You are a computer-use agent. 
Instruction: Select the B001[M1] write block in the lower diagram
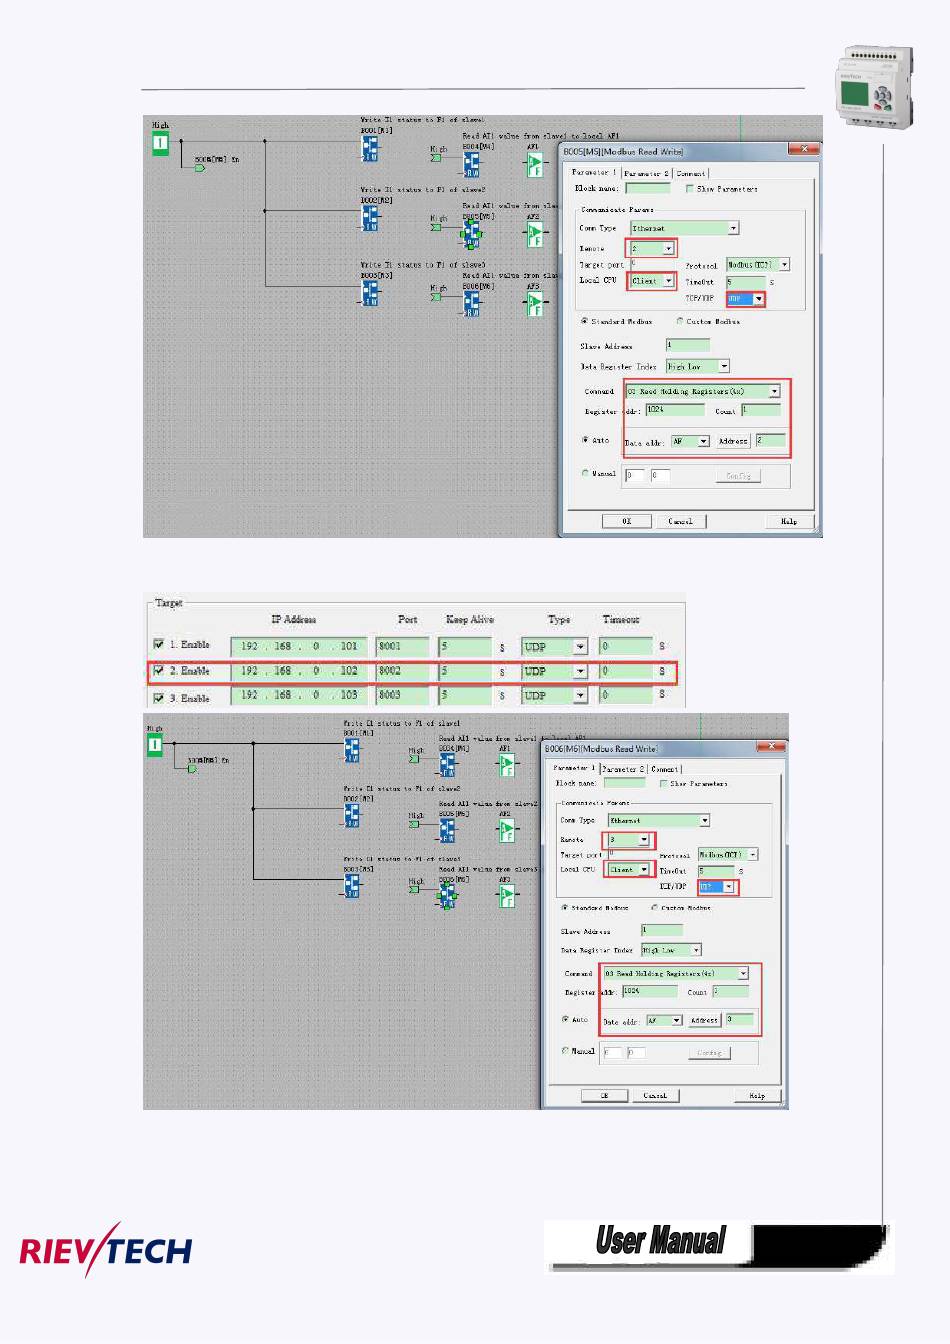coord(352,750)
